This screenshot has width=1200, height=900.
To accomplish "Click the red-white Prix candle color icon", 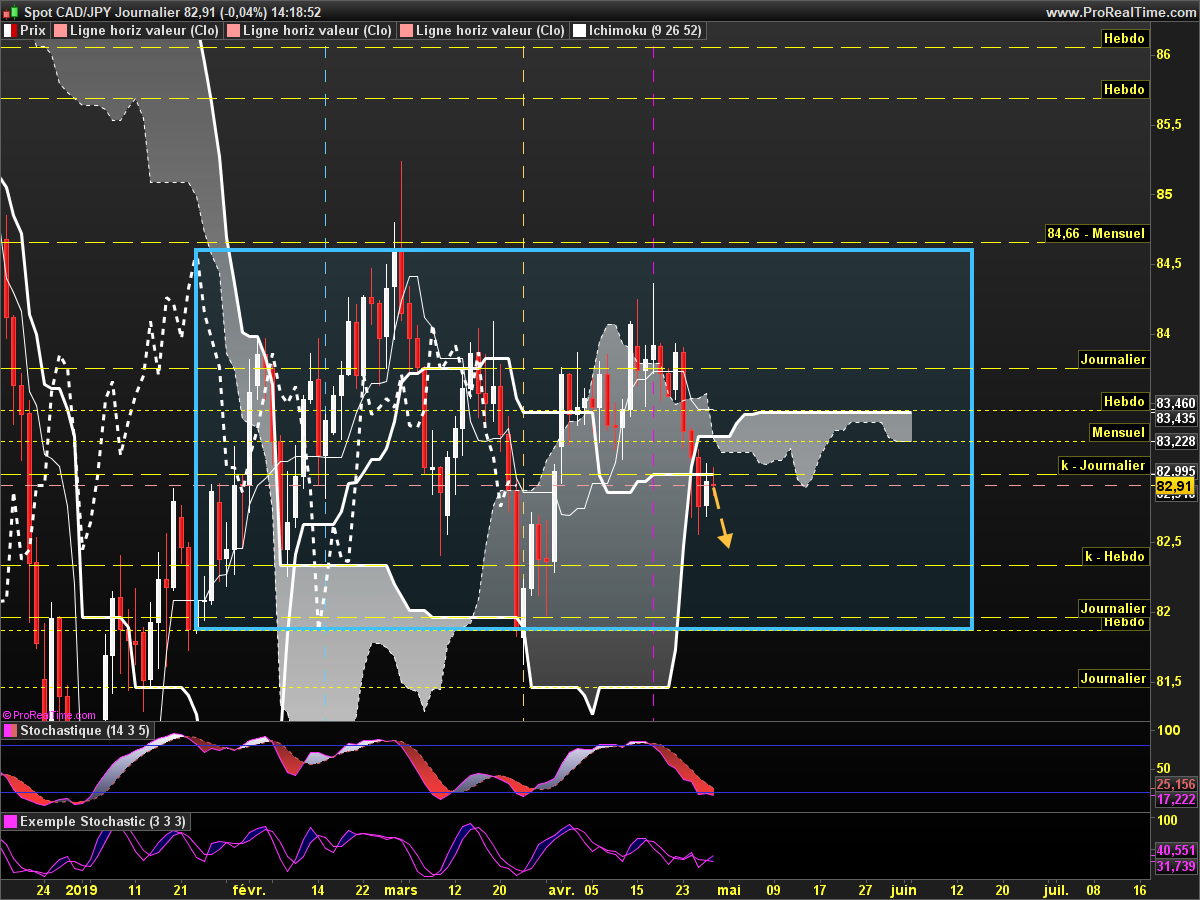I will tap(10, 31).
